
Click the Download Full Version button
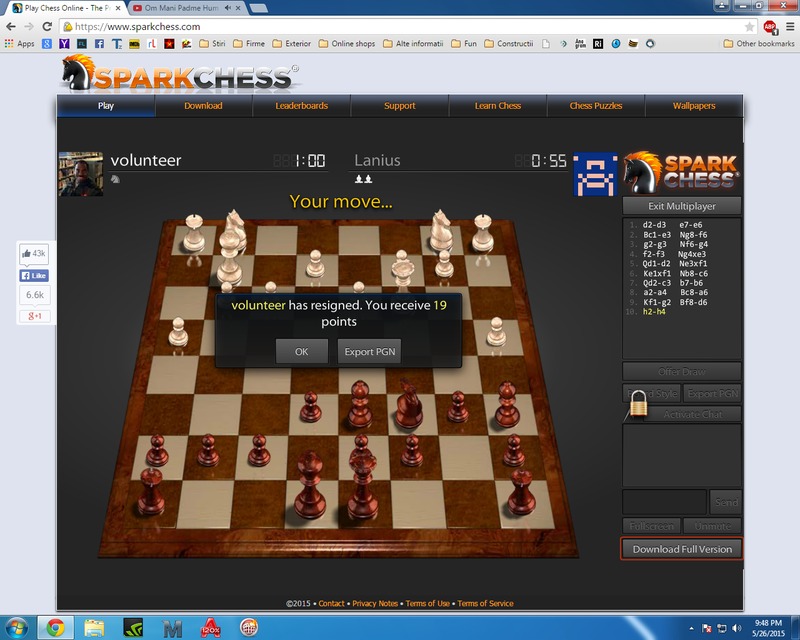(682, 549)
